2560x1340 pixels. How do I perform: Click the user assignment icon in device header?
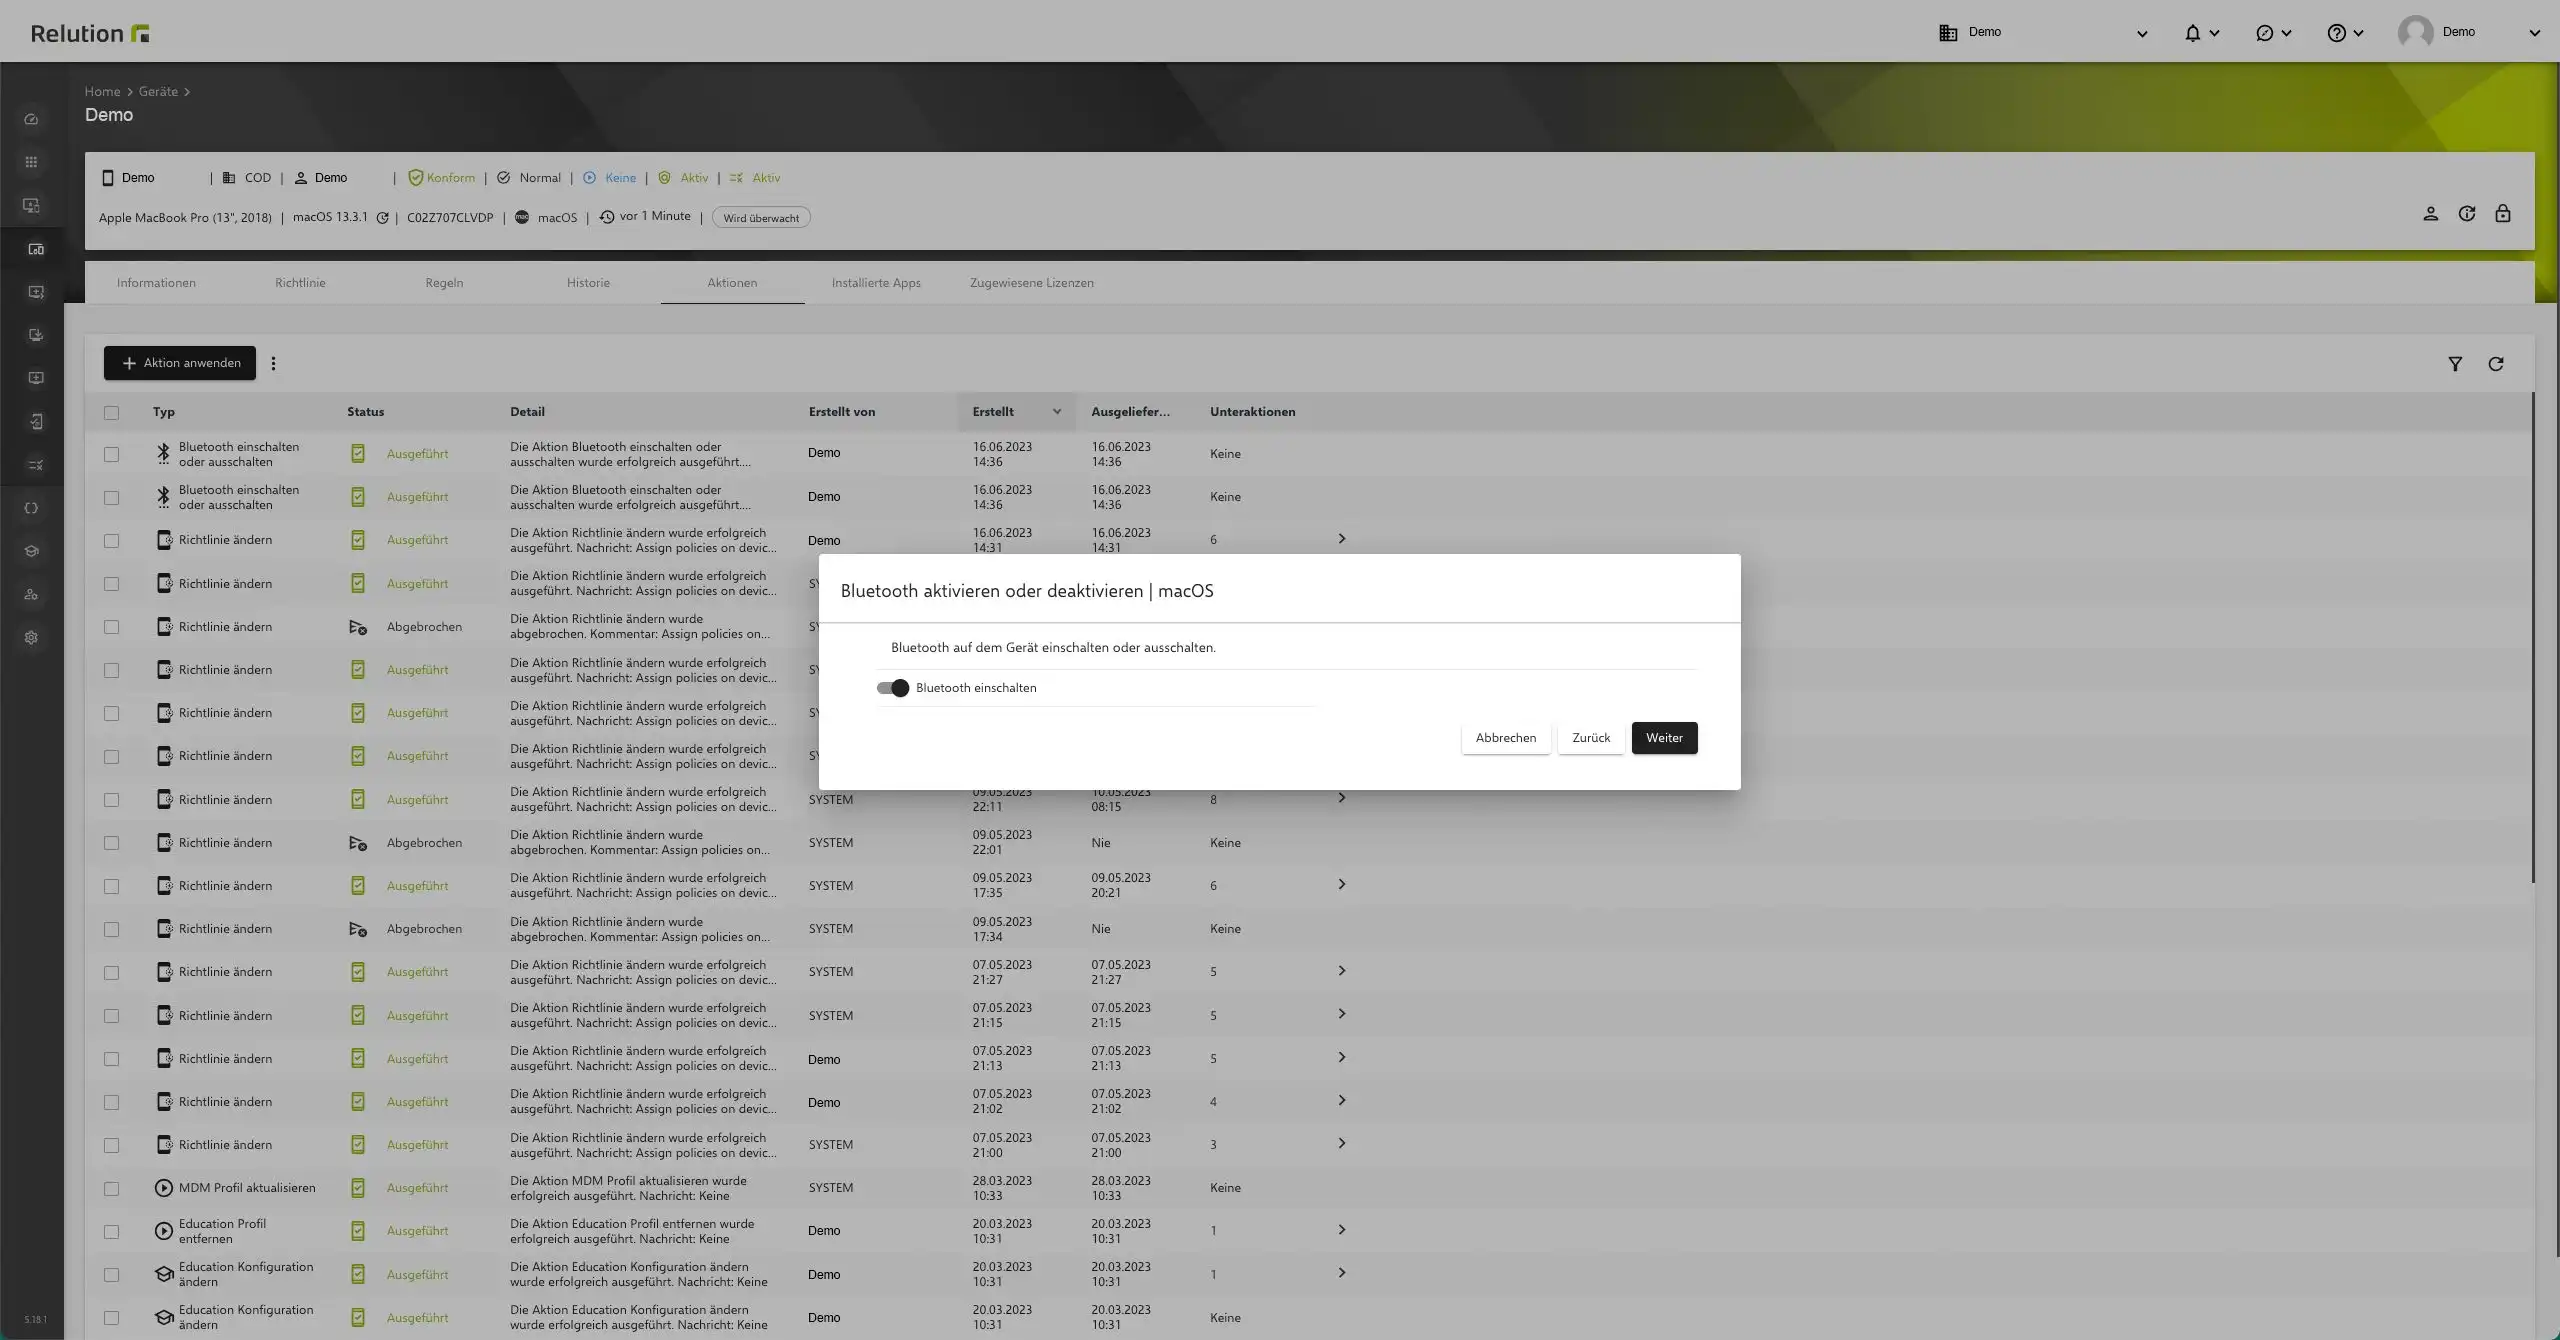[2430, 214]
